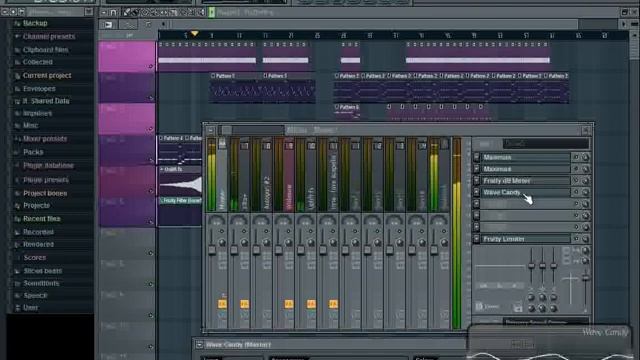This screenshot has width=640, height=360.
Task: Expand the Mixer presets folder
Action: [45, 139]
